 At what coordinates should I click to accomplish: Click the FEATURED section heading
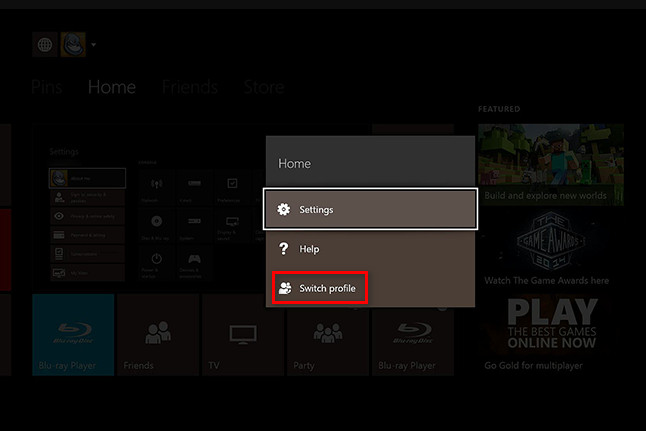(x=499, y=109)
